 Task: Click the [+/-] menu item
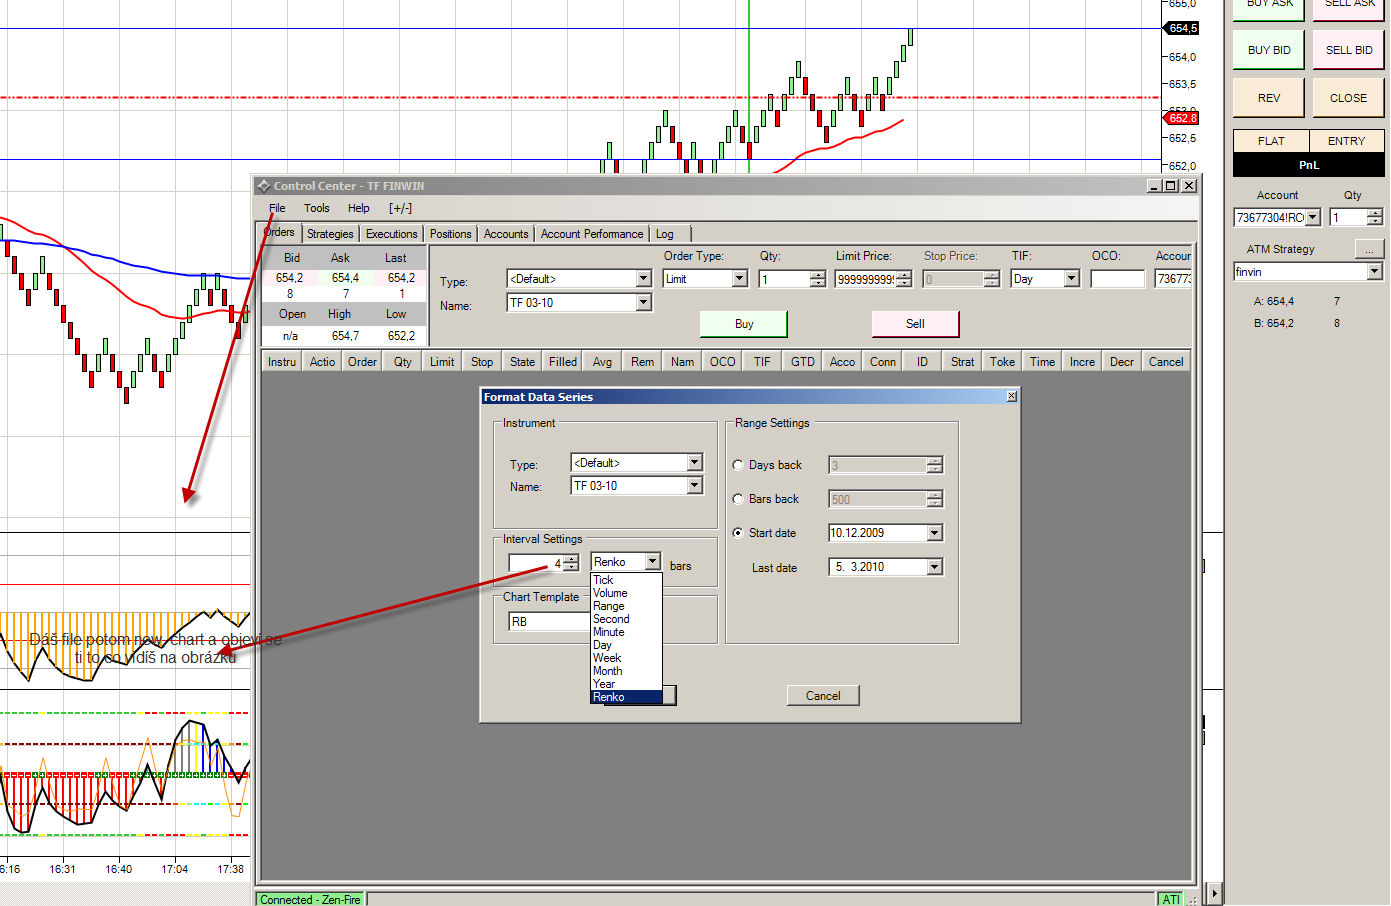click(x=400, y=208)
